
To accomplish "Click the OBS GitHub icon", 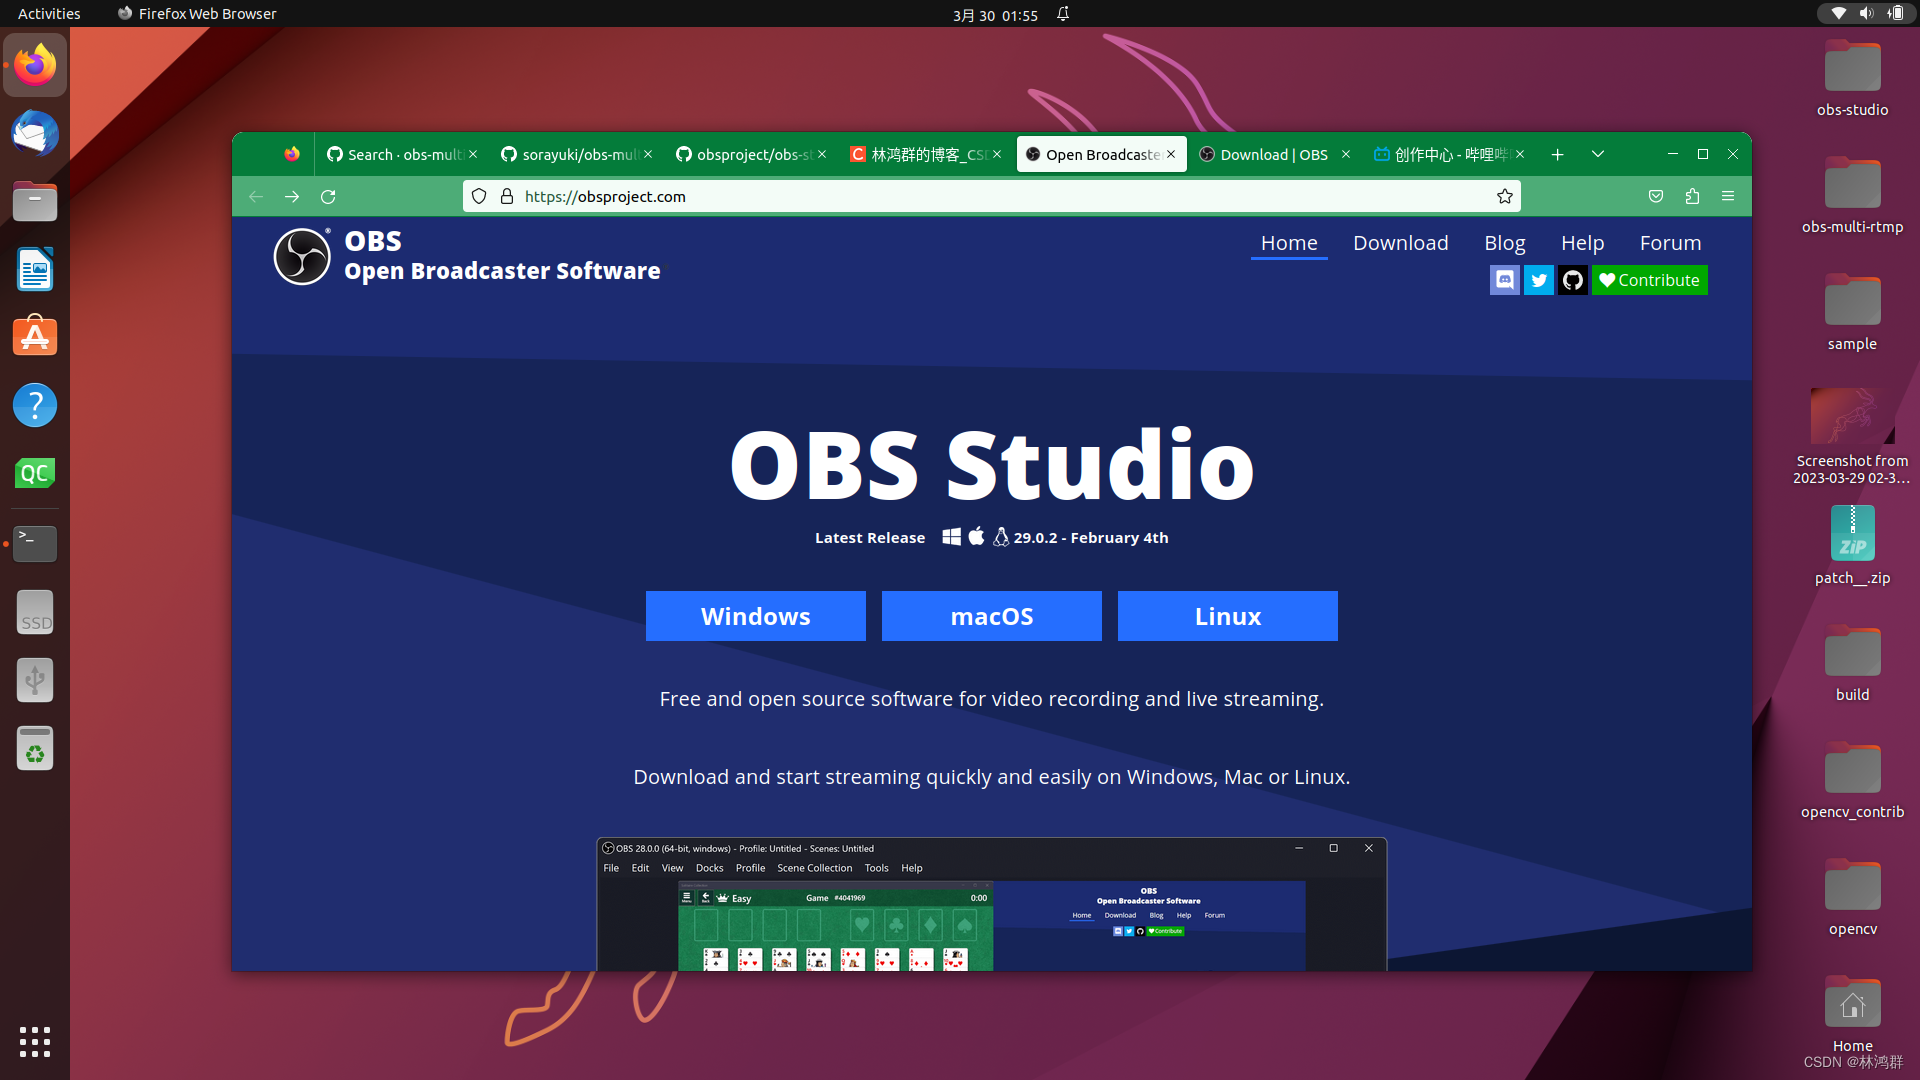I will [x=1572, y=280].
